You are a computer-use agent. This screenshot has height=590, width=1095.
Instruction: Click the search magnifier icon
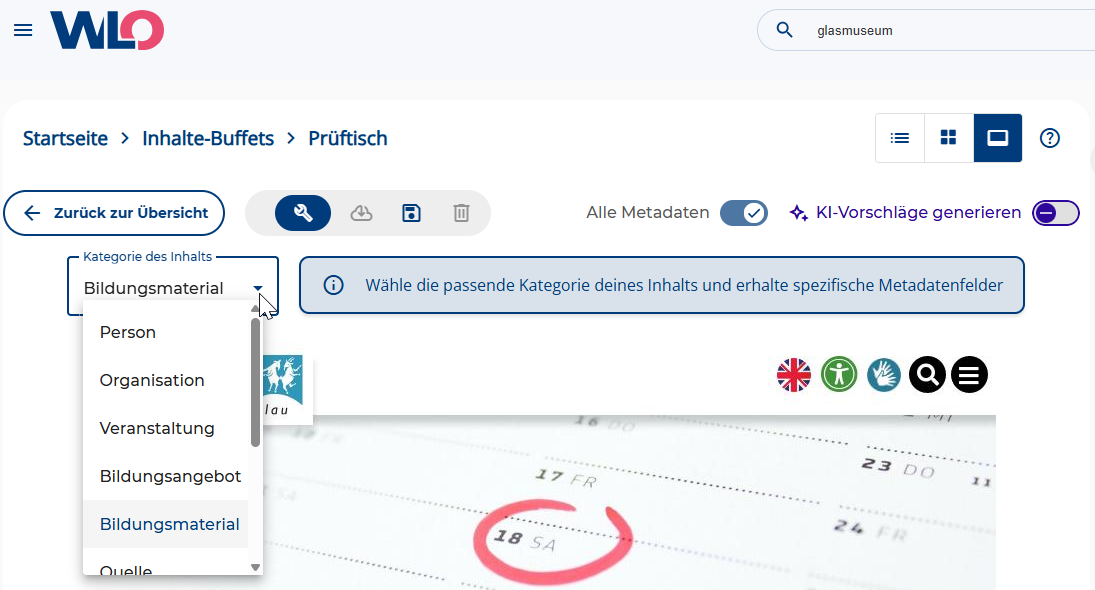pos(784,30)
